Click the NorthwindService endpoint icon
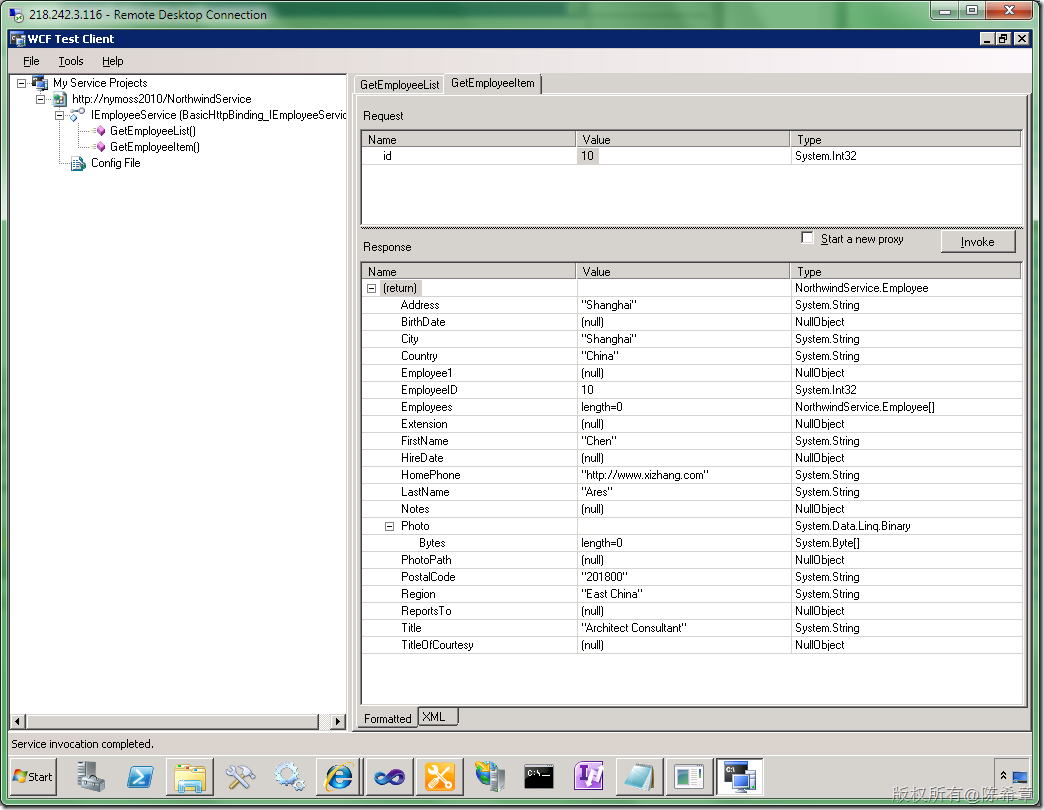Screen dimensions: 1044x810 [60, 99]
